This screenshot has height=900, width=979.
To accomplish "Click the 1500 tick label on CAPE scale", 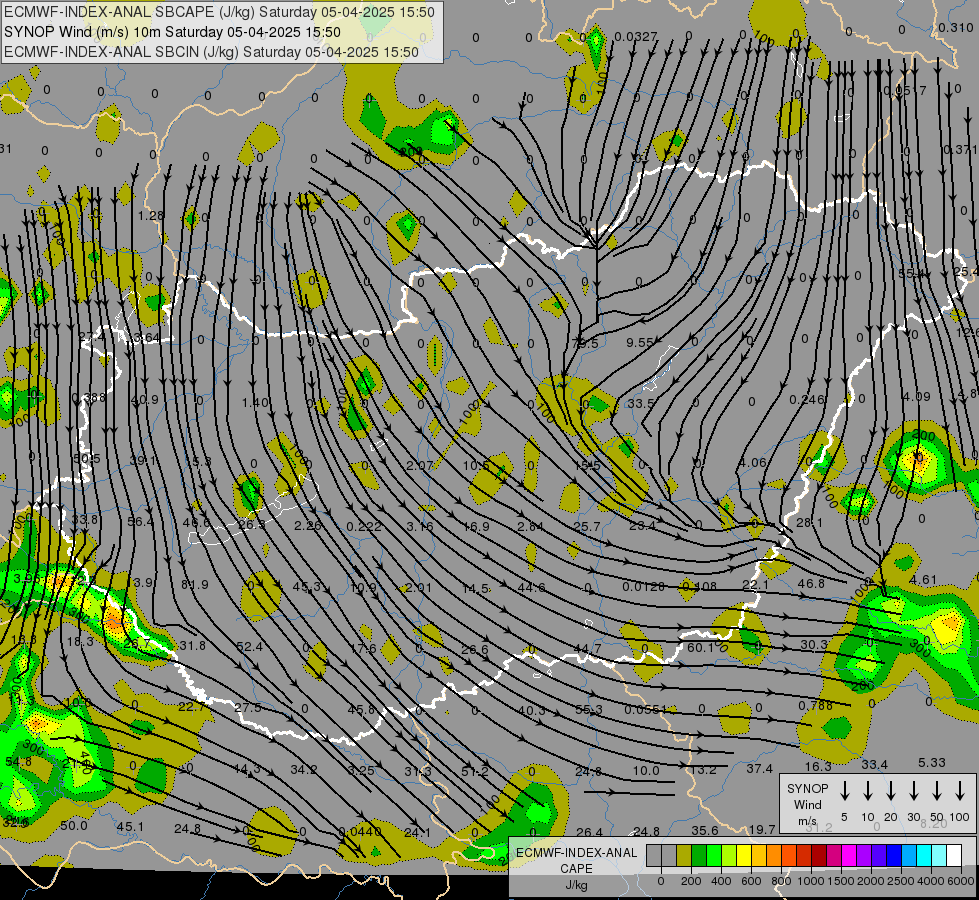I will pos(840,881).
